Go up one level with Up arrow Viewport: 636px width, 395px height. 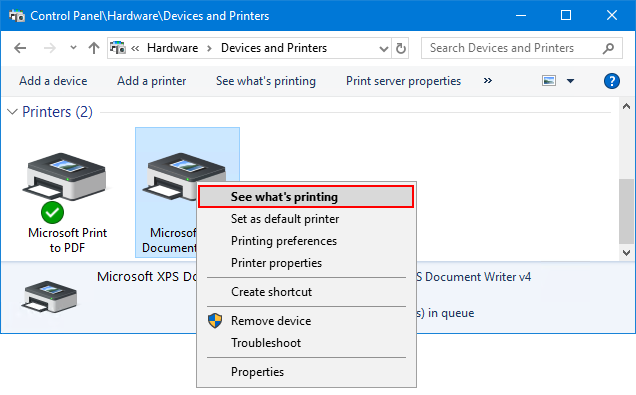point(94,48)
